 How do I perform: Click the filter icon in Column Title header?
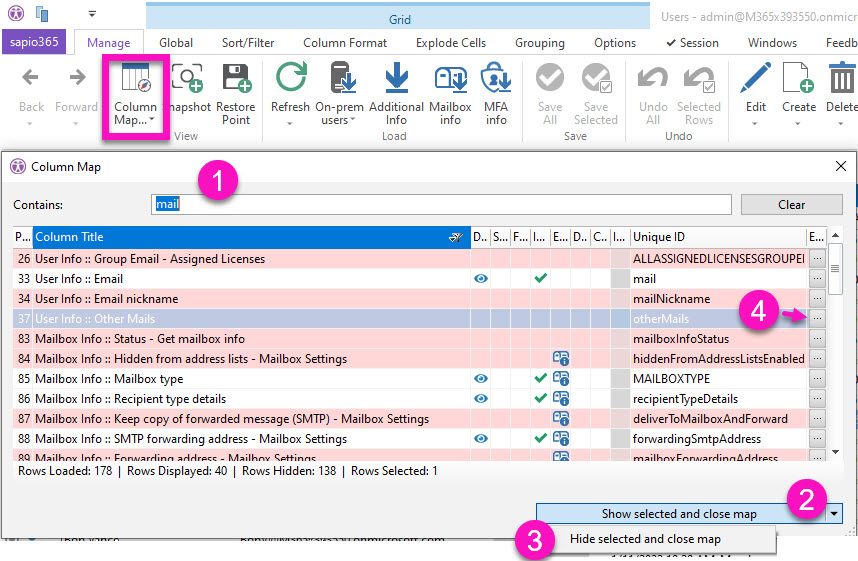pyautogui.click(x=456, y=238)
